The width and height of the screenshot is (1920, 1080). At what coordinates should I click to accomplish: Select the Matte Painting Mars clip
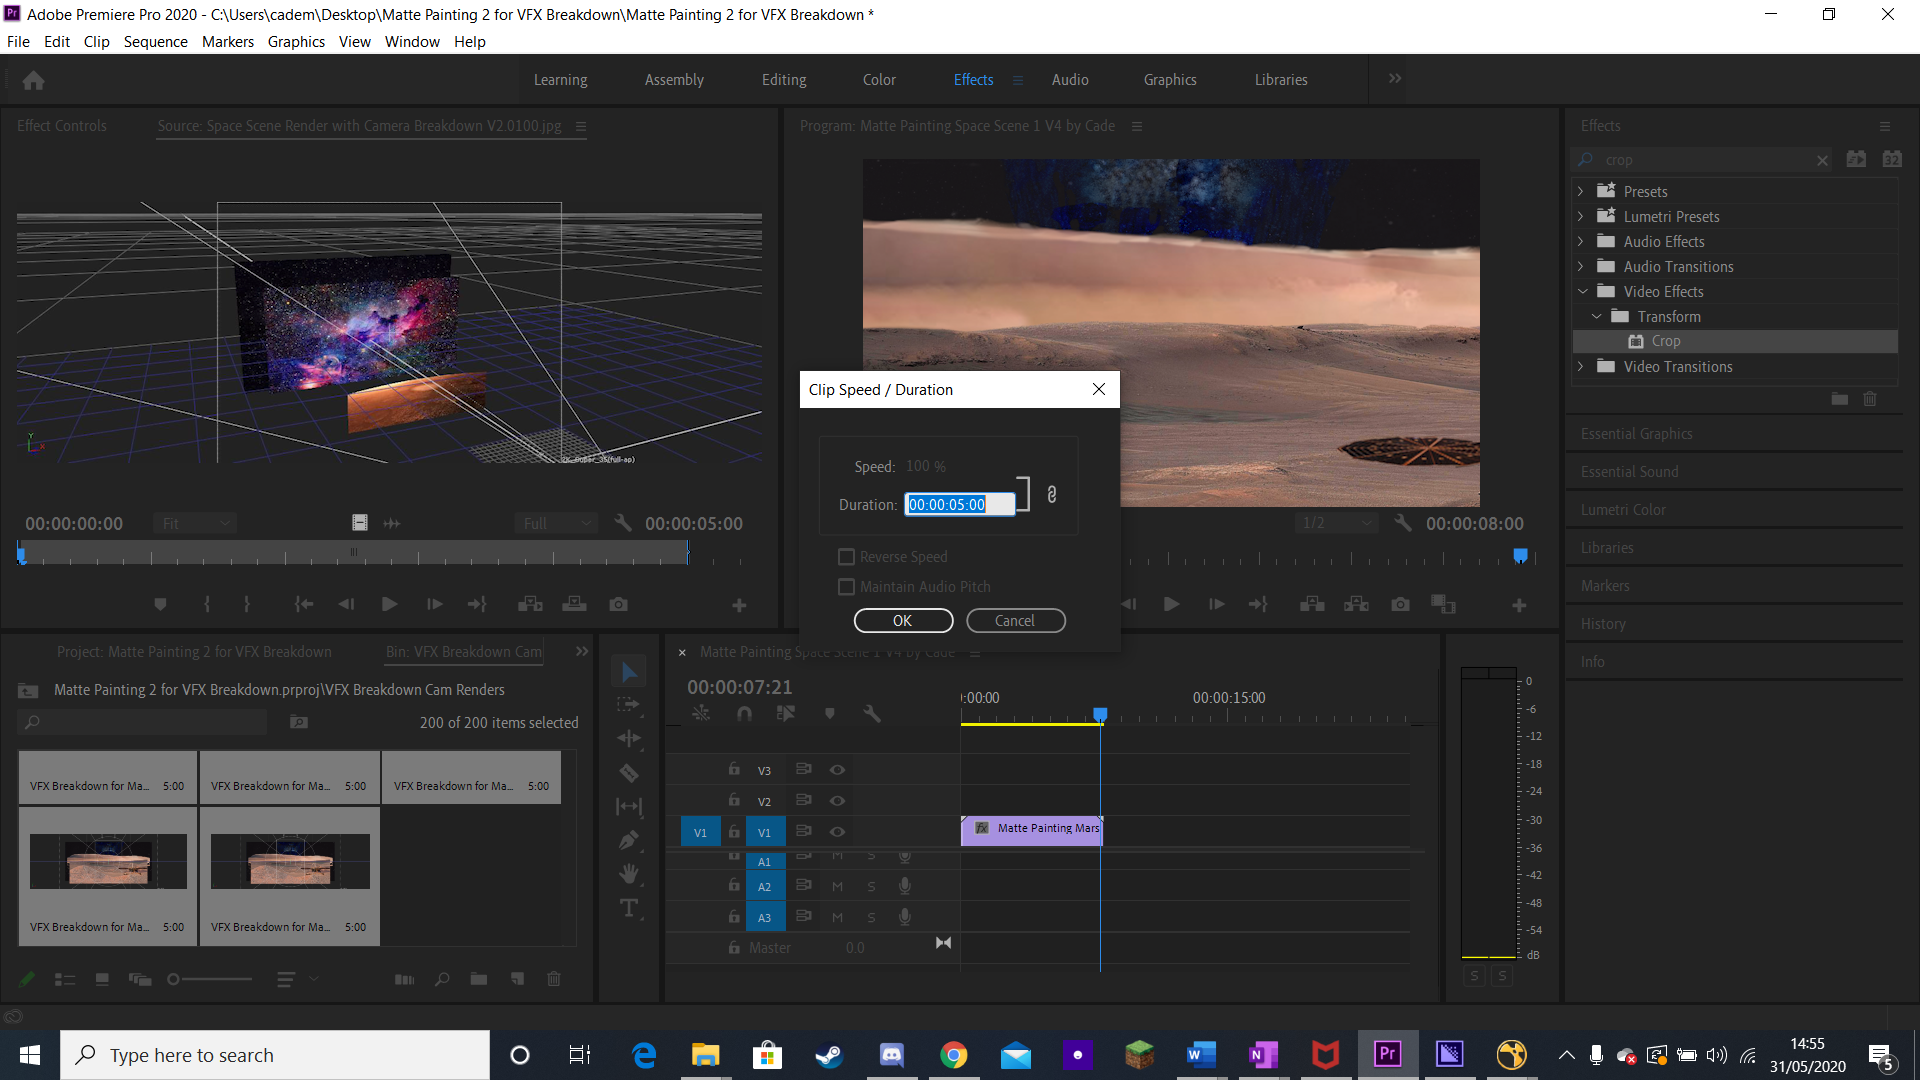(x=1031, y=830)
